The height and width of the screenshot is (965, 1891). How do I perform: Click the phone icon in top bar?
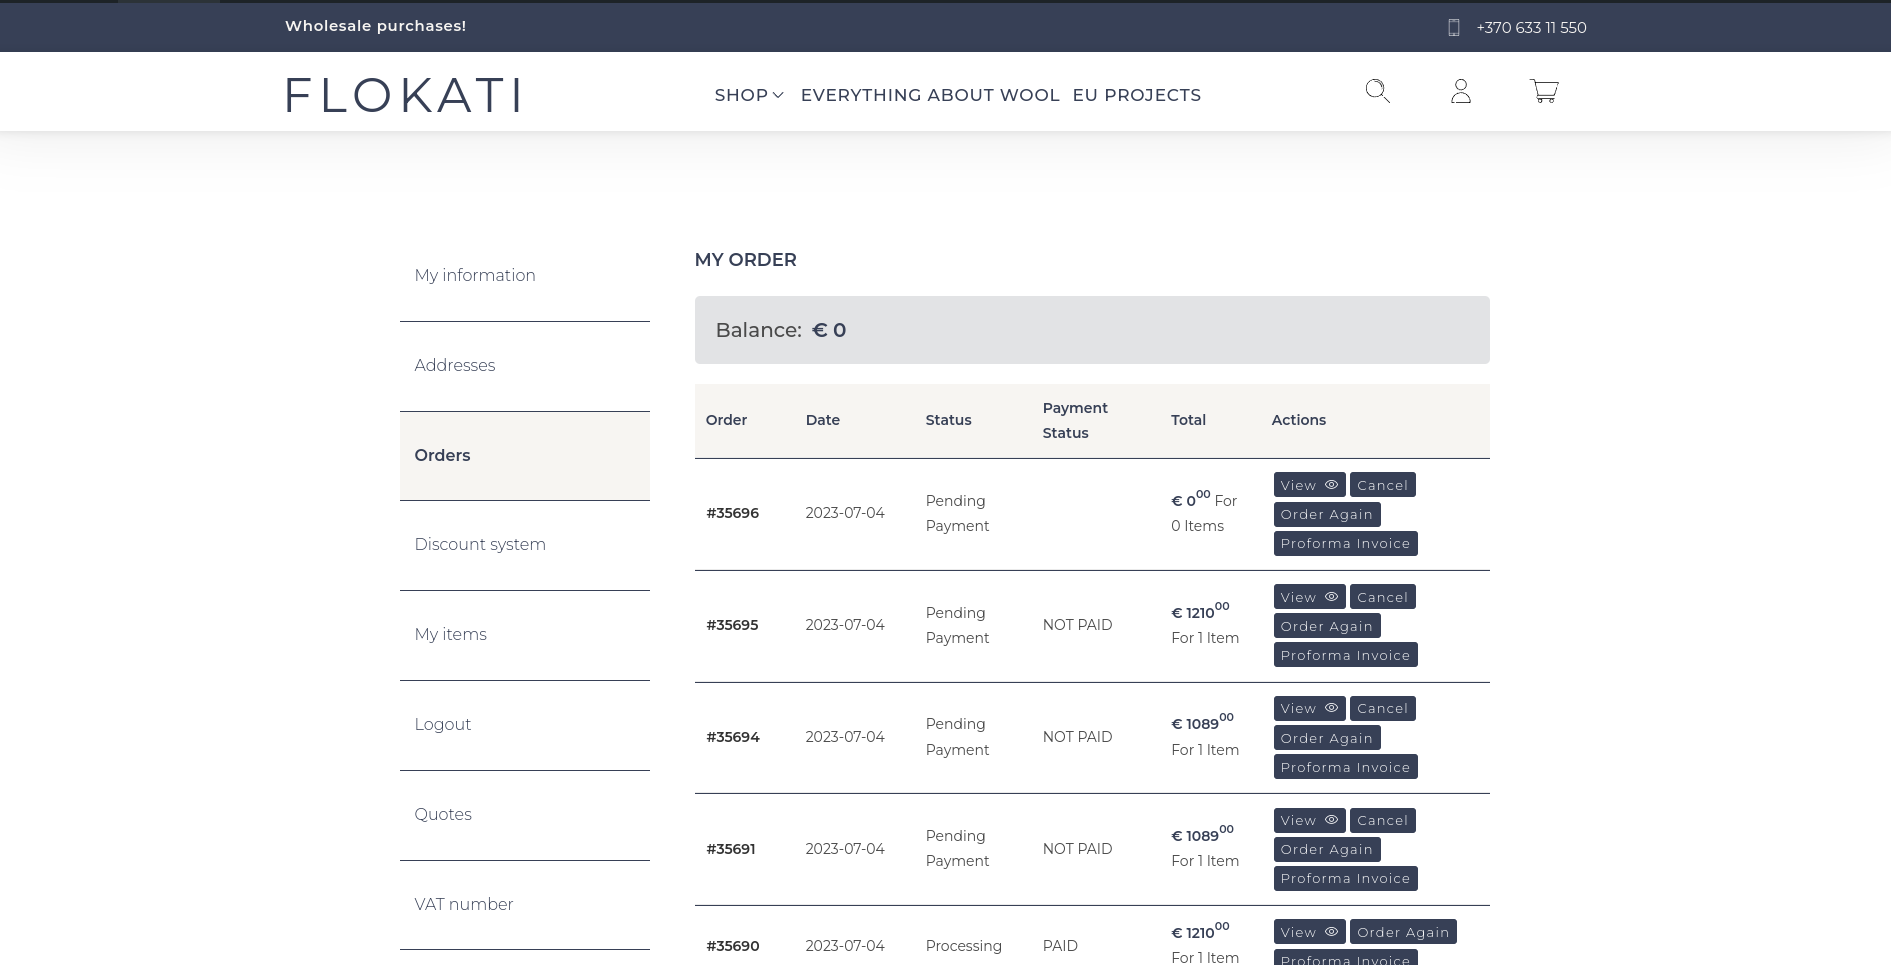click(1454, 28)
